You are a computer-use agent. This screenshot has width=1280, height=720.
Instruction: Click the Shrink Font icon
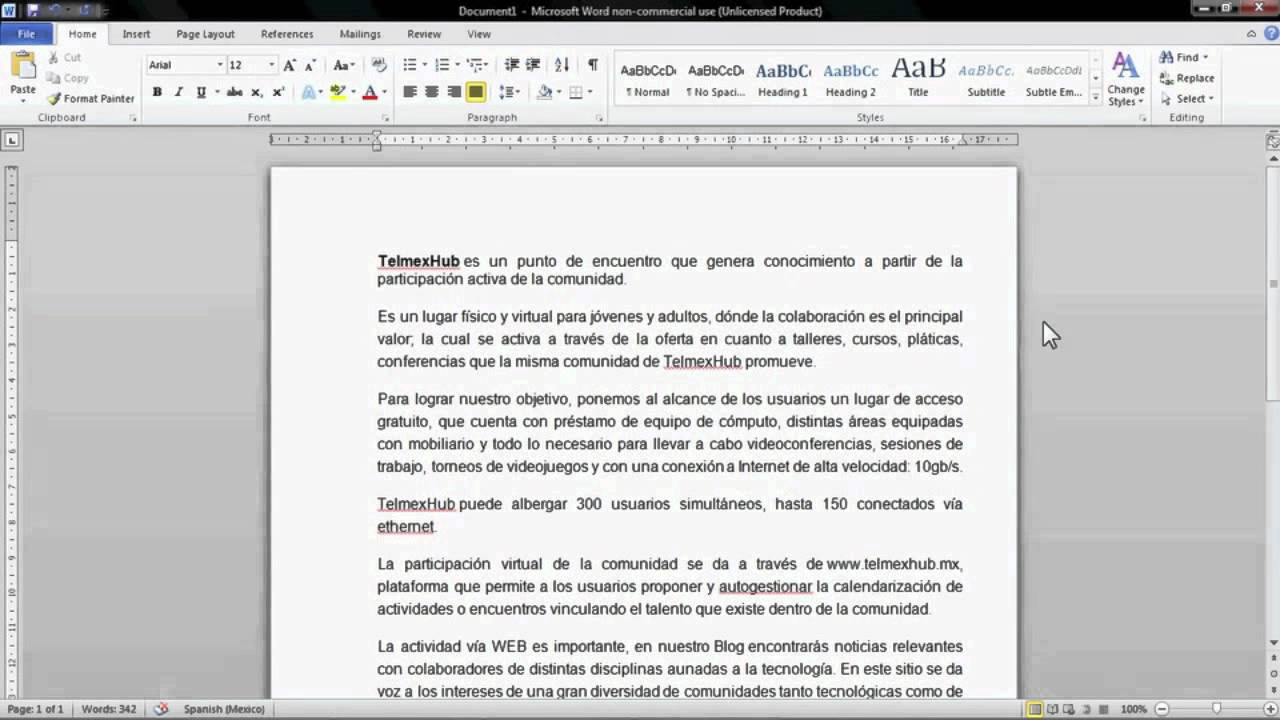click(311, 65)
